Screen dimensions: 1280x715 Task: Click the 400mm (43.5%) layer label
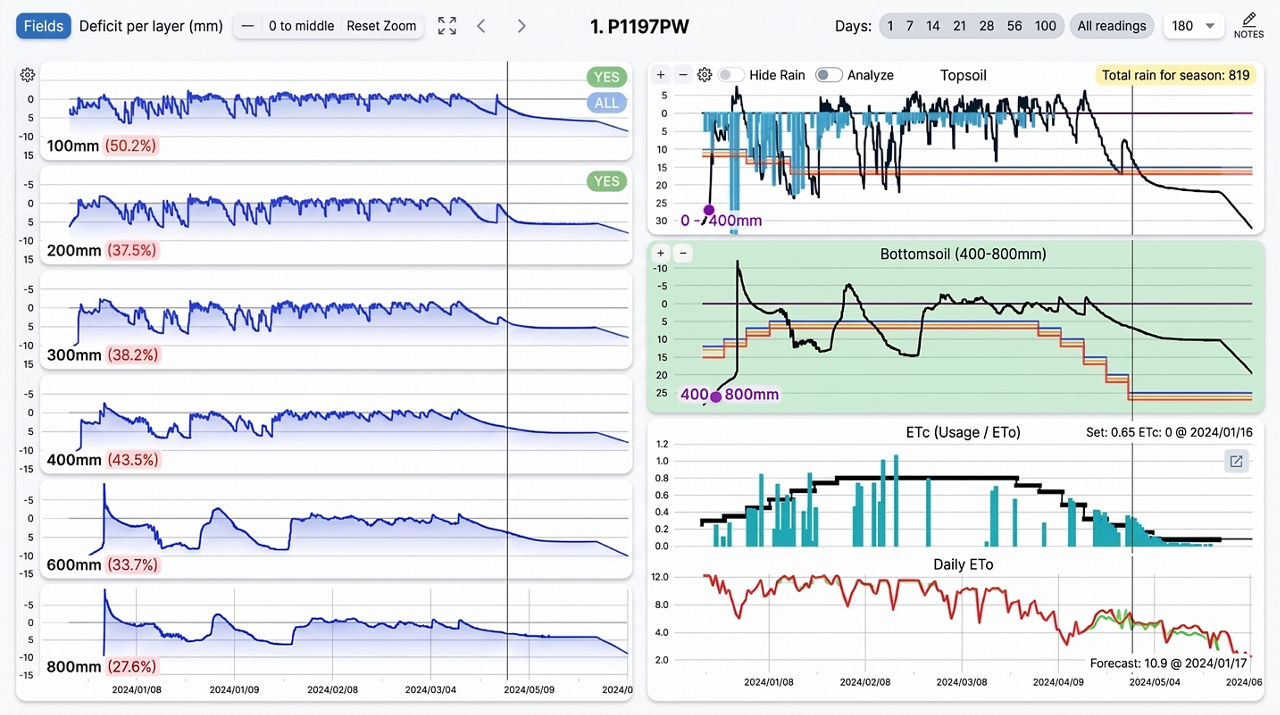102,460
